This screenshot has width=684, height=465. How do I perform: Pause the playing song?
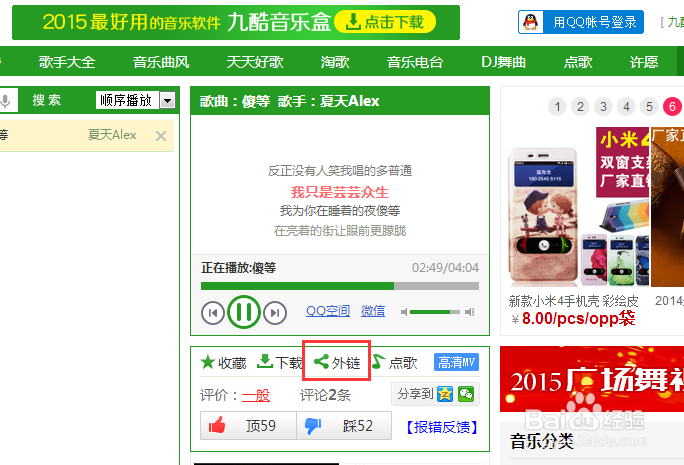coord(244,312)
